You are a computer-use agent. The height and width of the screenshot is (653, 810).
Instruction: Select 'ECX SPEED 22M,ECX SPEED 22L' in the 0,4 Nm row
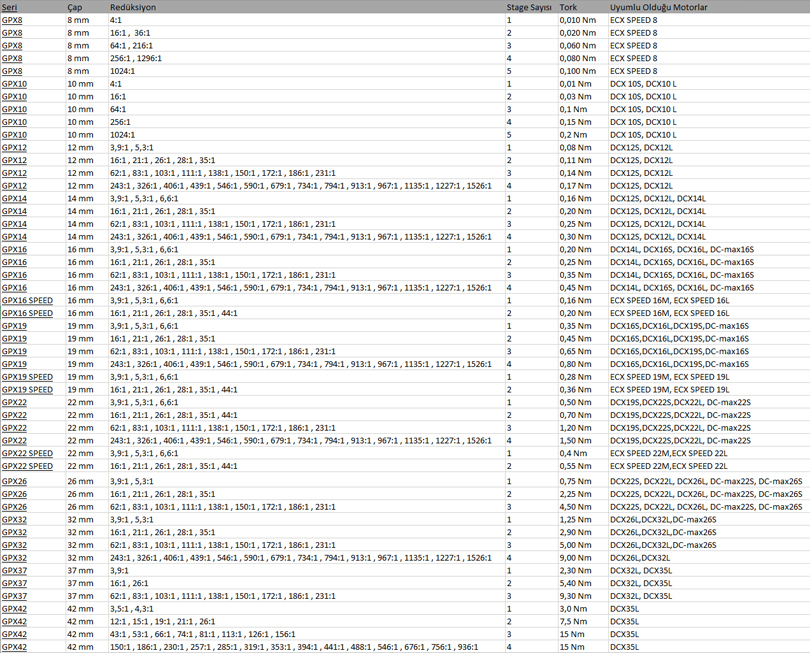click(x=668, y=454)
